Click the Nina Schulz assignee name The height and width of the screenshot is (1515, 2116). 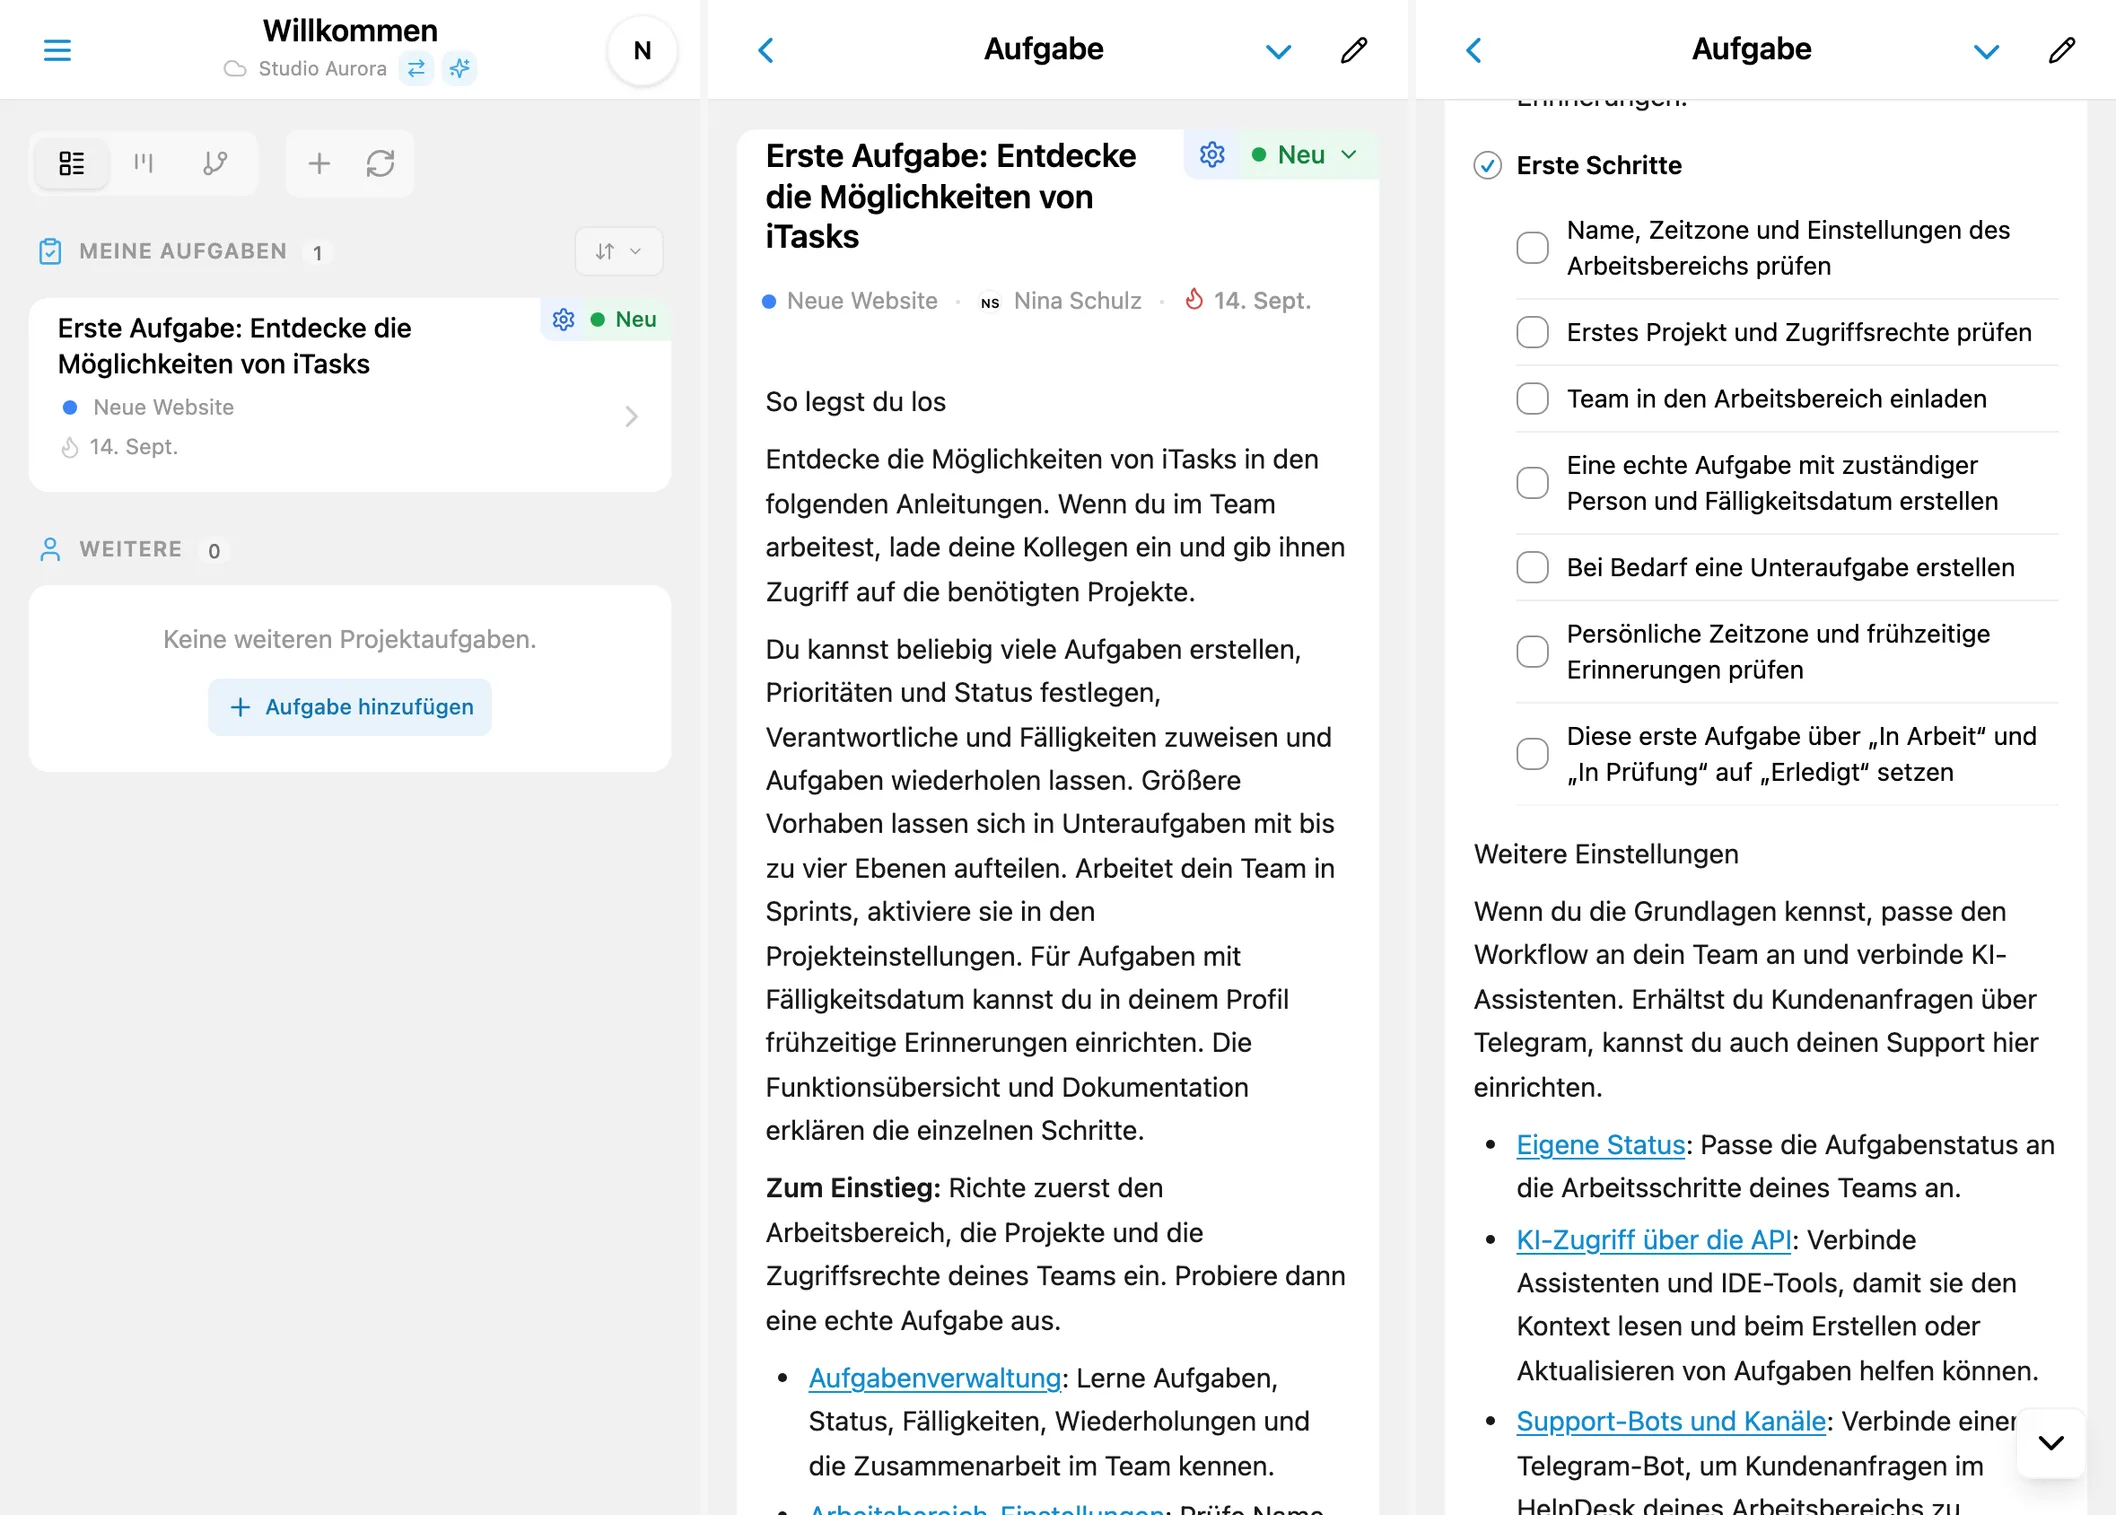[x=1077, y=301]
